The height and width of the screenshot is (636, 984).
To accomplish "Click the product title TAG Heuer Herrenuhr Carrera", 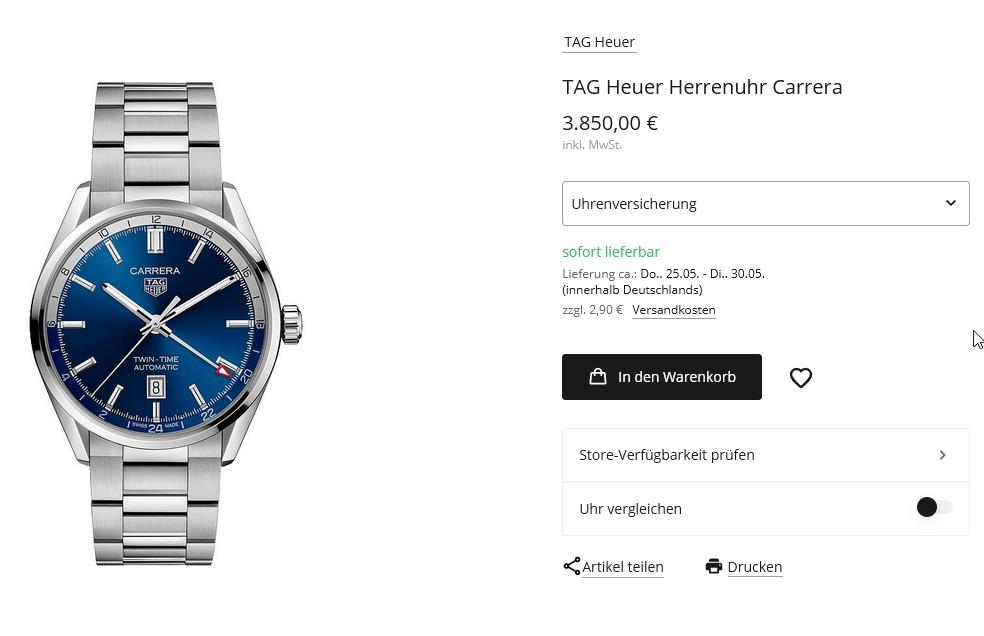I will [x=702, y=87].
